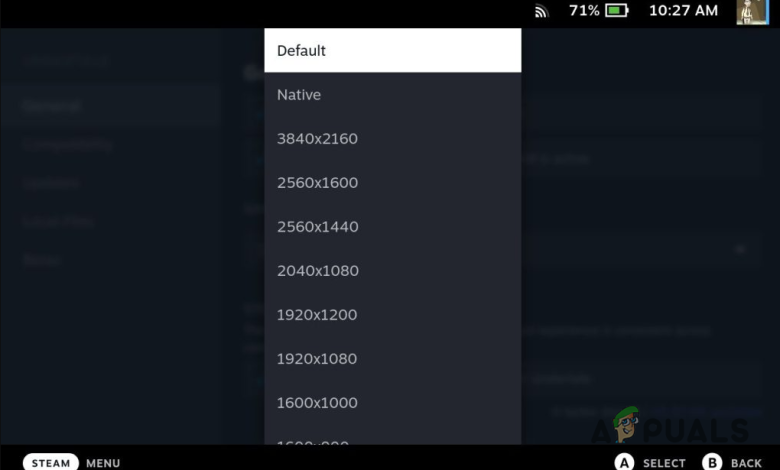
Task: Select 2040x1080 resolution
Action: tap(392, 271)
